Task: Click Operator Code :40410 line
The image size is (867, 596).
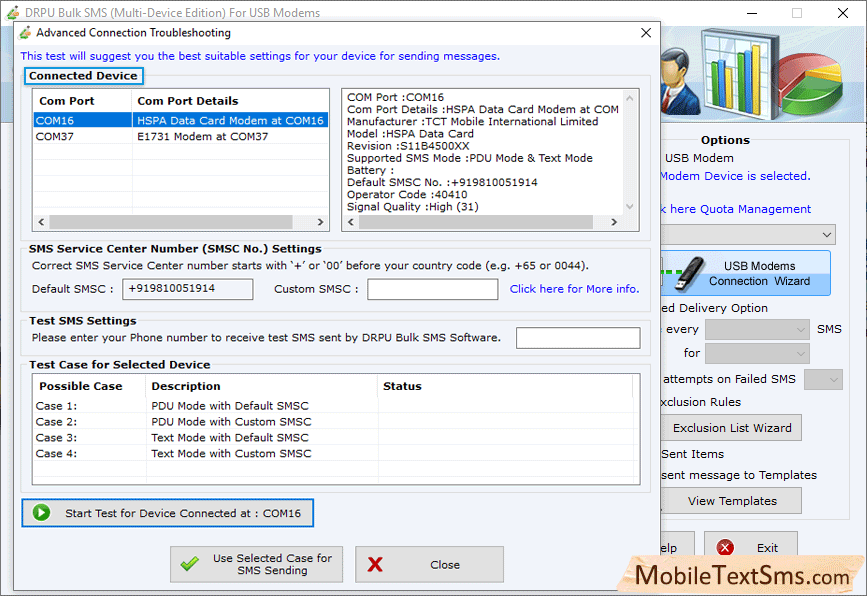Action: pyautogui.click(x=407, y=195)
